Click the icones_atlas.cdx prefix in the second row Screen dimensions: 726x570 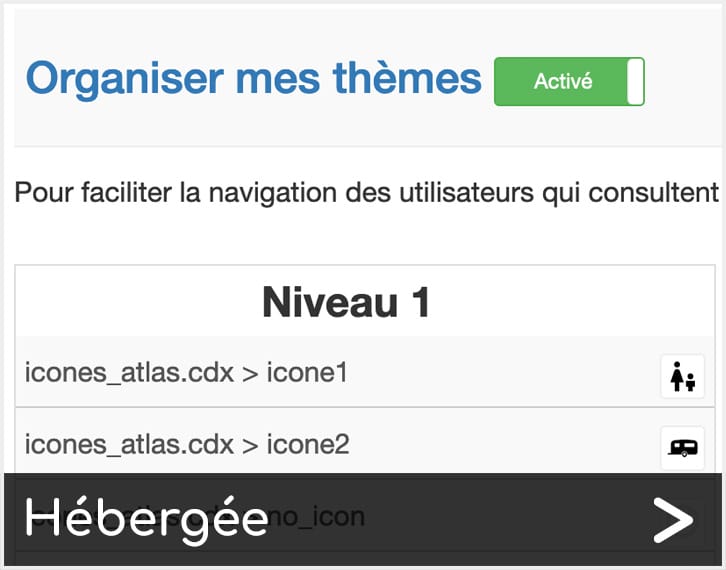(129, 445)
